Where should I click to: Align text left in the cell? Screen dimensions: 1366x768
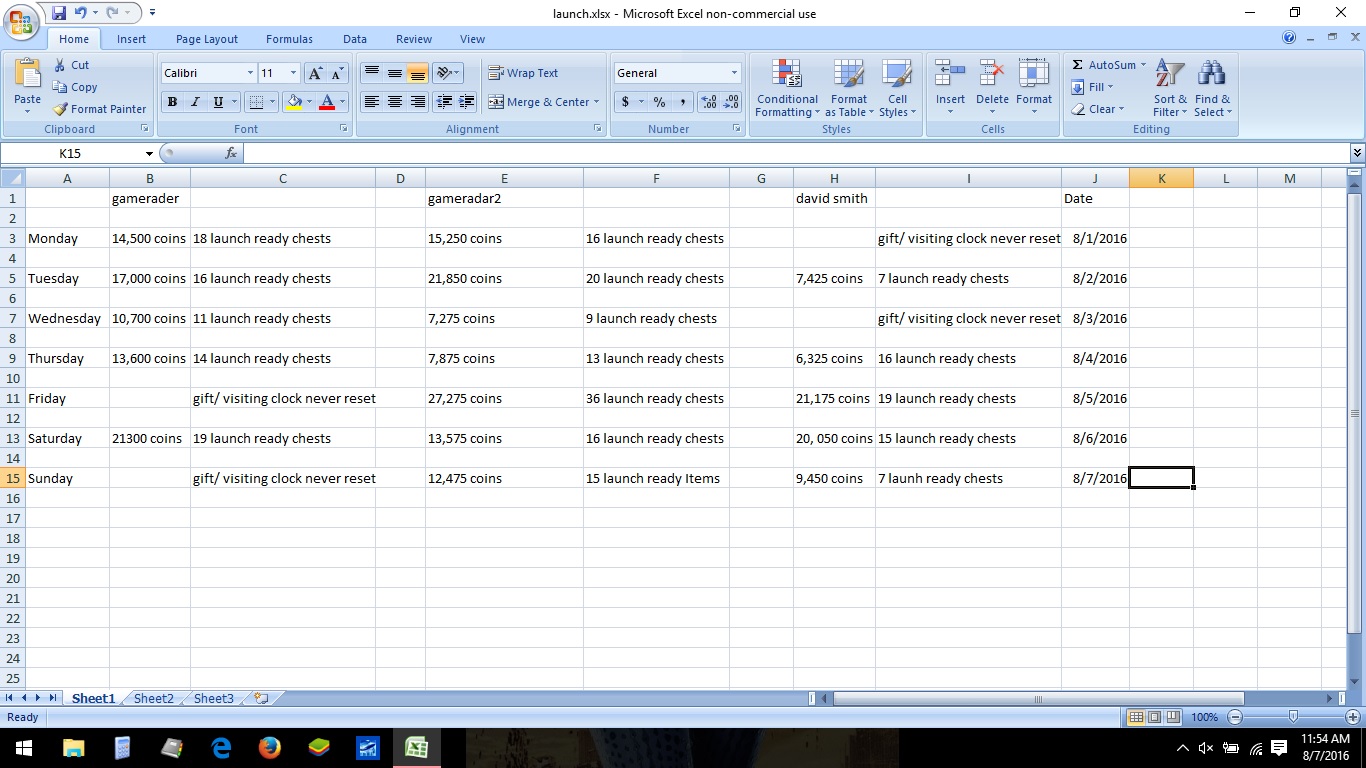371,102
